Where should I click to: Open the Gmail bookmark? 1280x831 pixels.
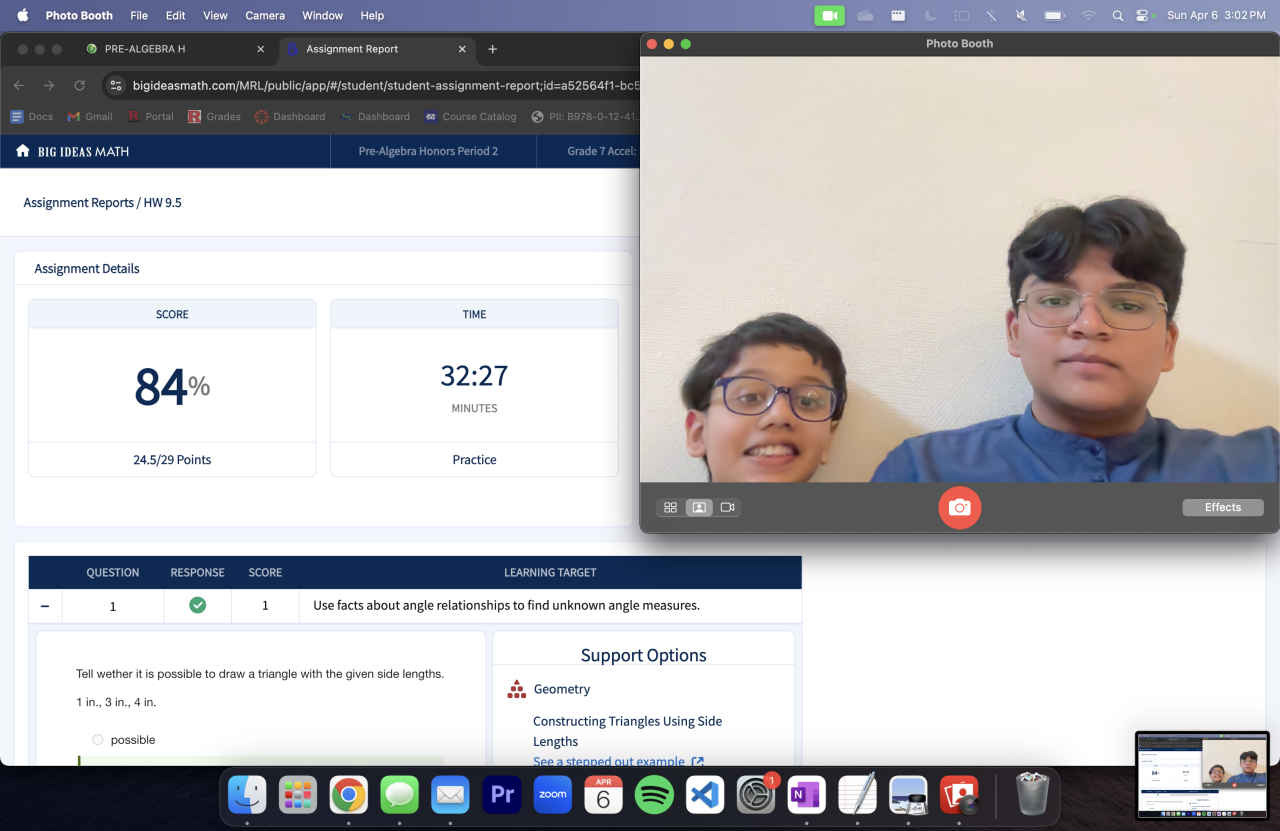[x=90, y=117]
